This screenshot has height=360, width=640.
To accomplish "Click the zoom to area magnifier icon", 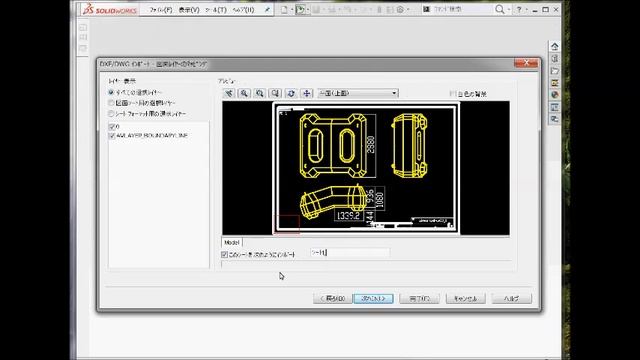I will 260,93.
